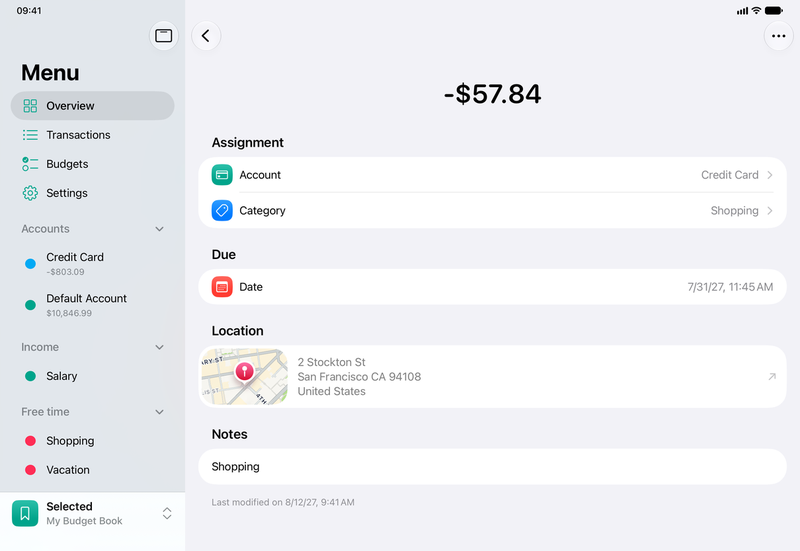Select the Vacation category in sidebar
This screenshot has height=551, width=800.
[92, 470]
